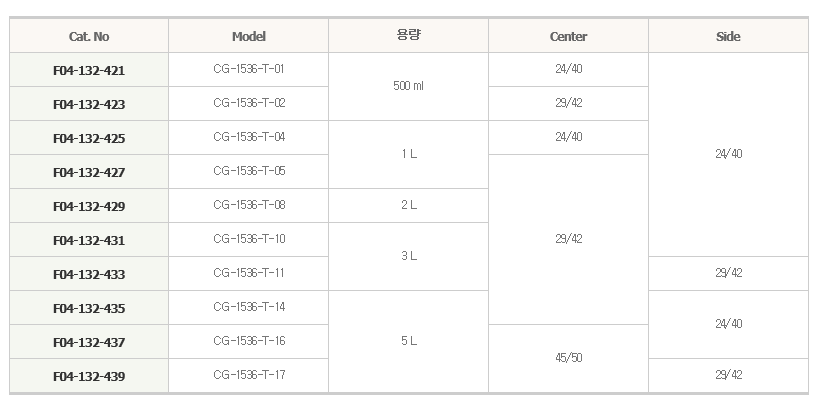Select the 용량 column header
The image size is (825, 410).
(408, 36)
